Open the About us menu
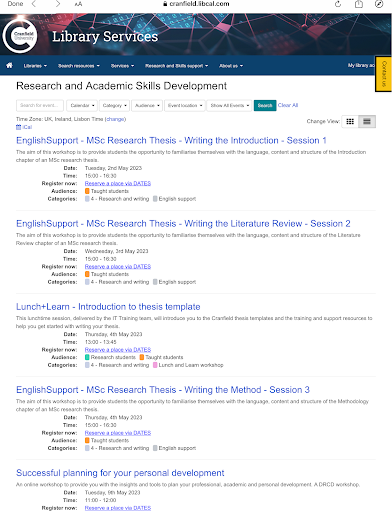The height and width of the screenshot is (512, 392). click(231, 66)
